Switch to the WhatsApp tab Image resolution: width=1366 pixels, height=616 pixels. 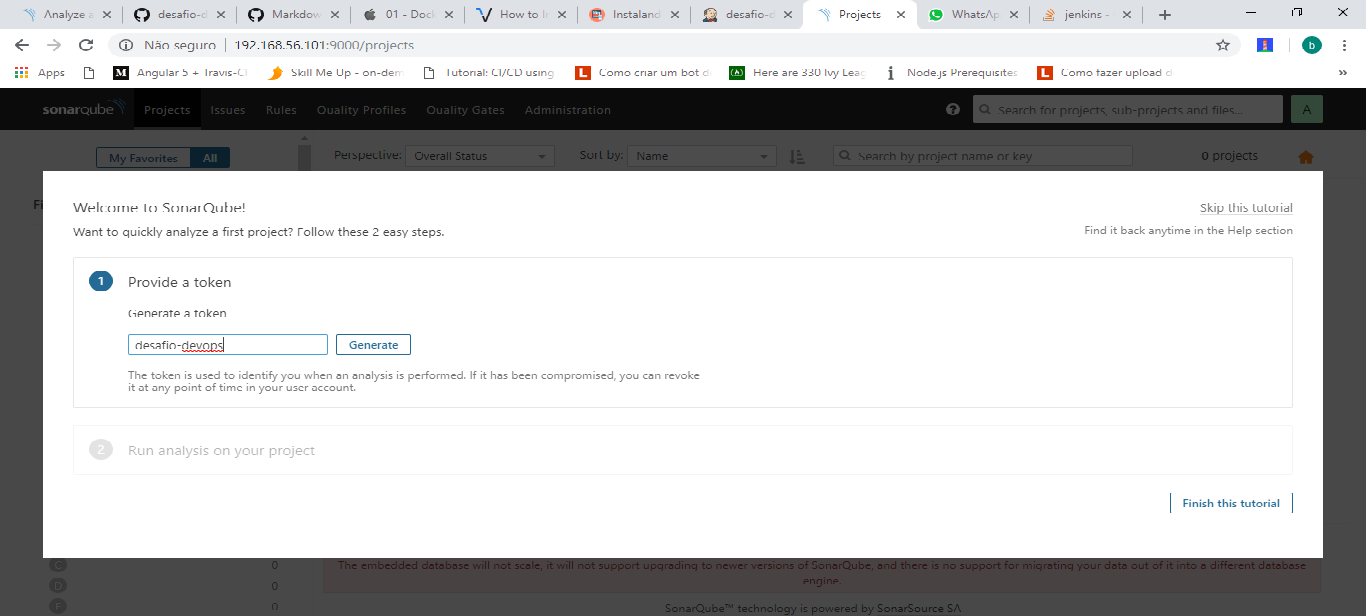pyautogui.click(x=975, y=15)
